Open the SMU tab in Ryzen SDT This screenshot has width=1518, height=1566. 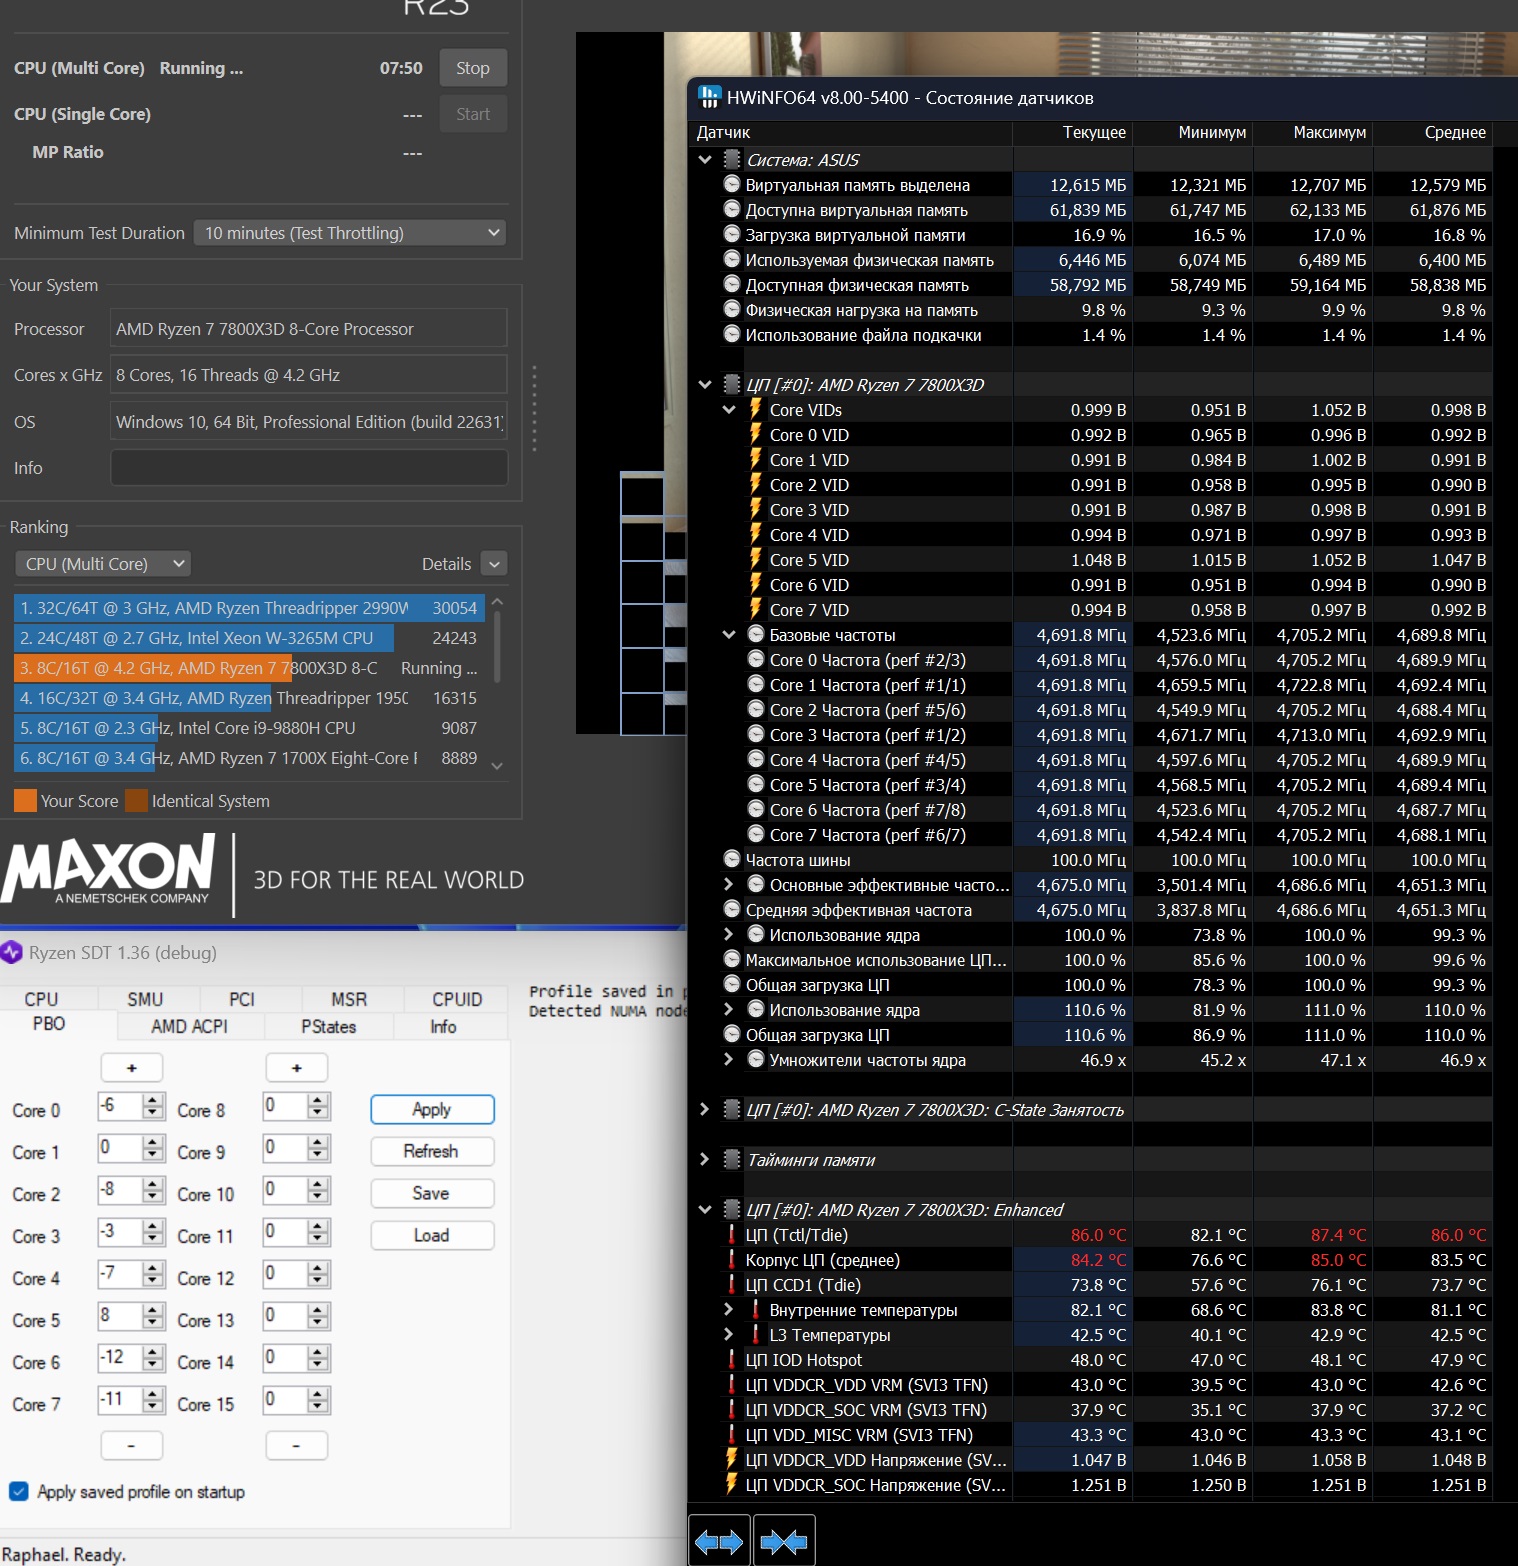pyautogui.click(x=145, y=999)
